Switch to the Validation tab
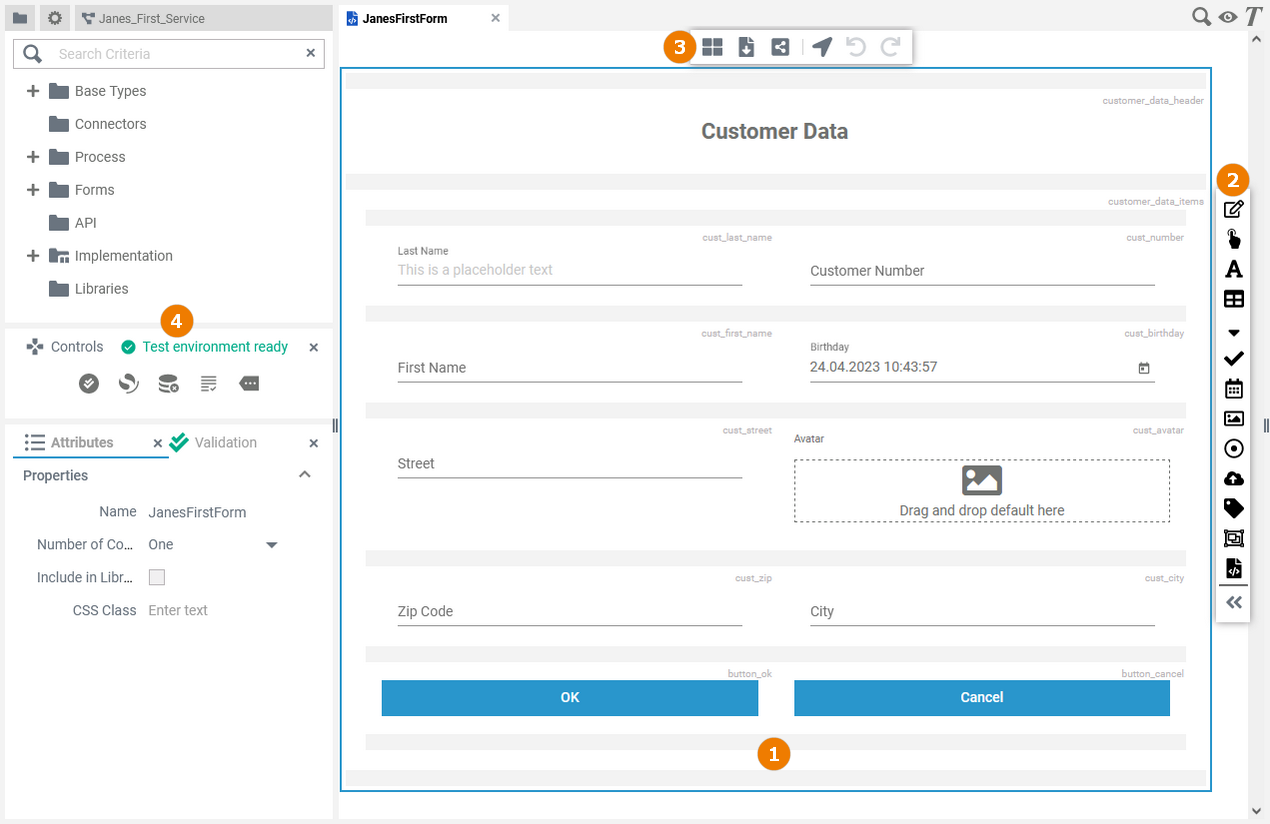The height and width of the screenshot is (824, 1270). 225,443
